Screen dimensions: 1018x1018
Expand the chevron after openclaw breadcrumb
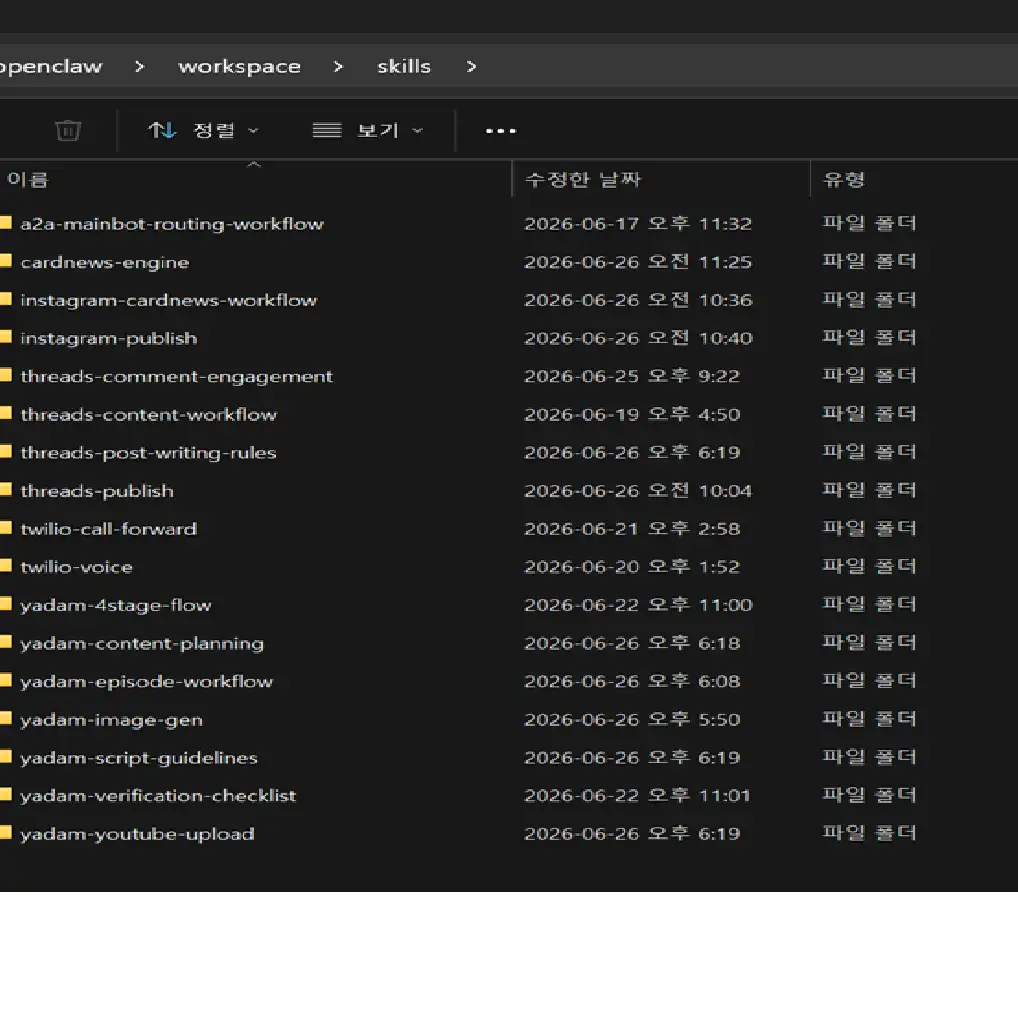click(140, 66)
